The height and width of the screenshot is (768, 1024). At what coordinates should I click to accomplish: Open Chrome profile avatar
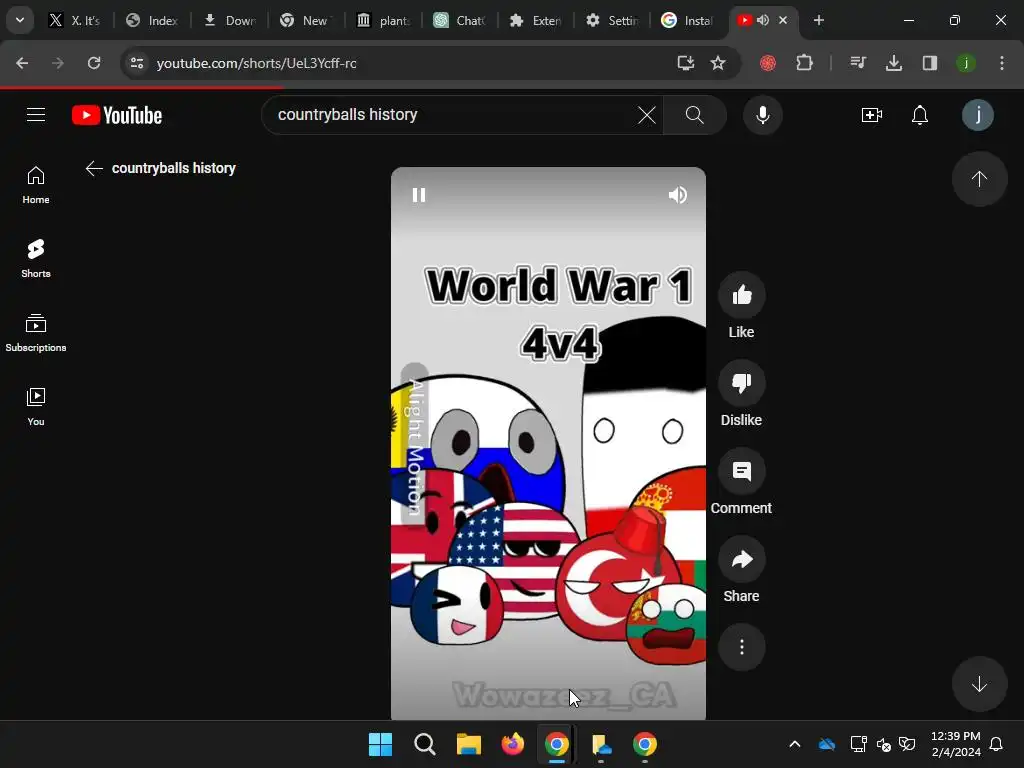[x=966, y=63]
